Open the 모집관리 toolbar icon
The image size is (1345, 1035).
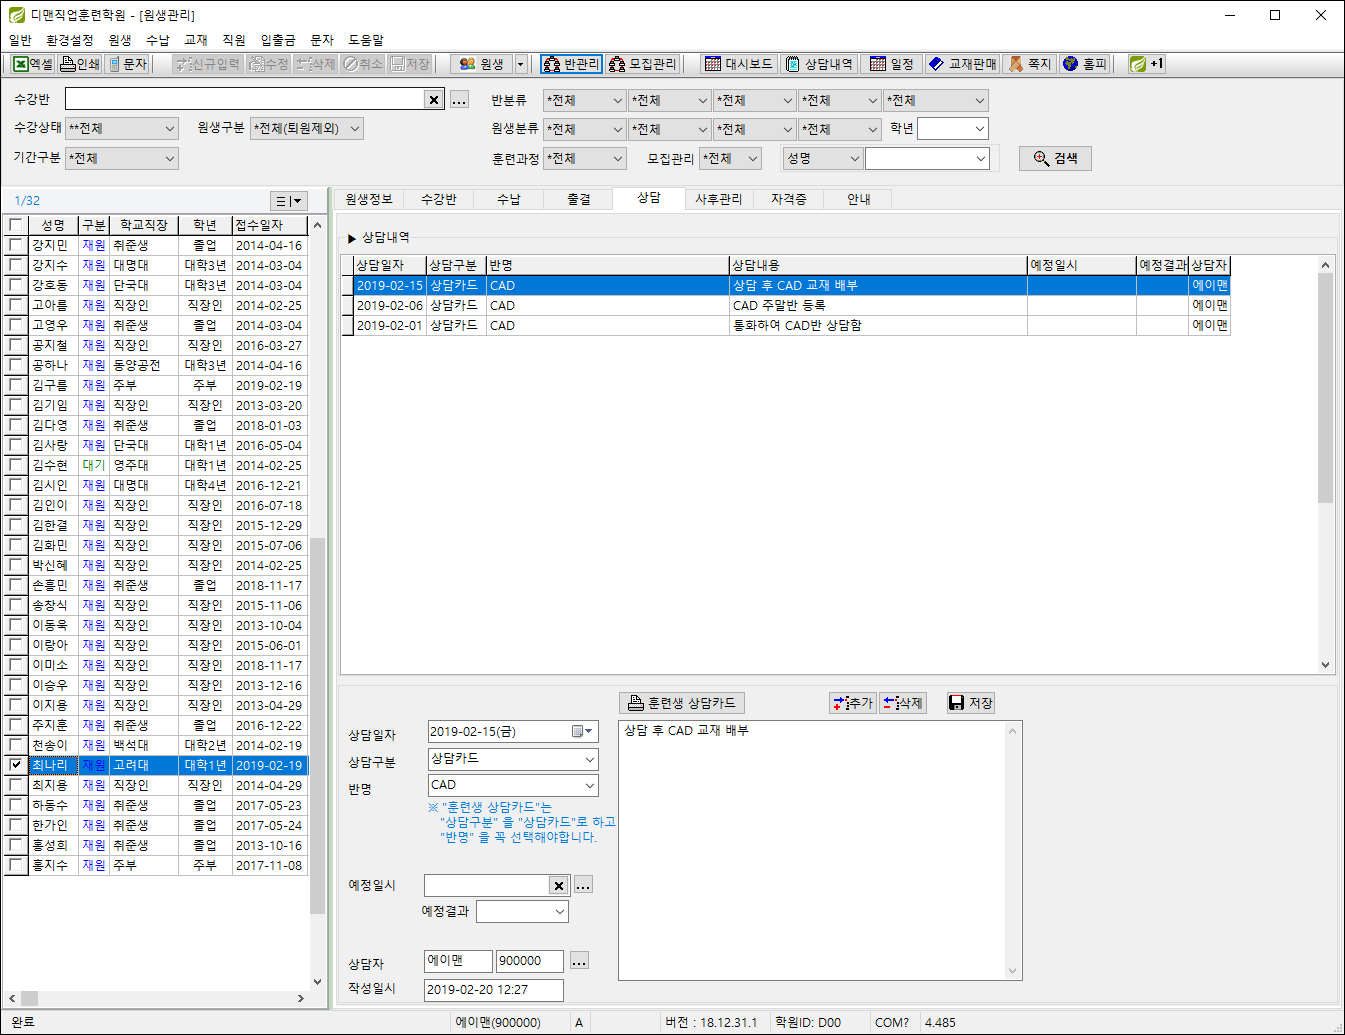(x=643, y=64)
